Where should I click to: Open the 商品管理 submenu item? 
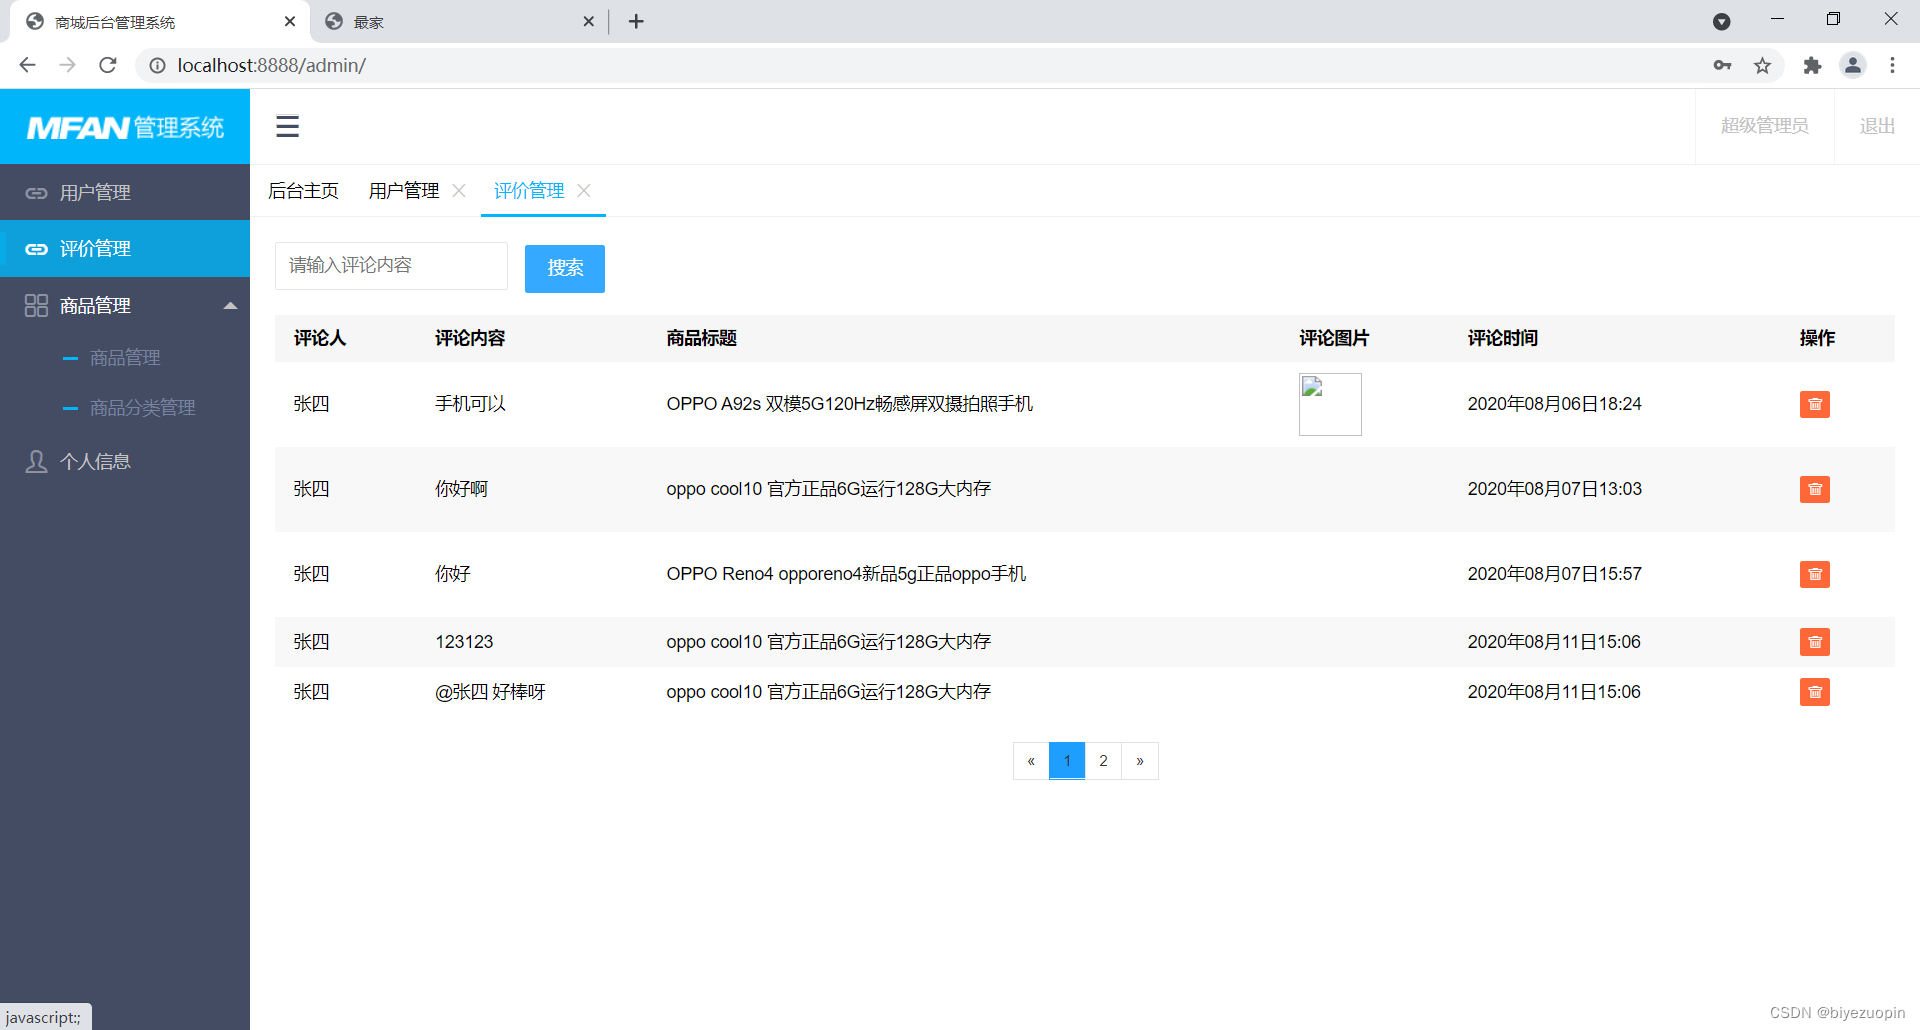[125, 357]
